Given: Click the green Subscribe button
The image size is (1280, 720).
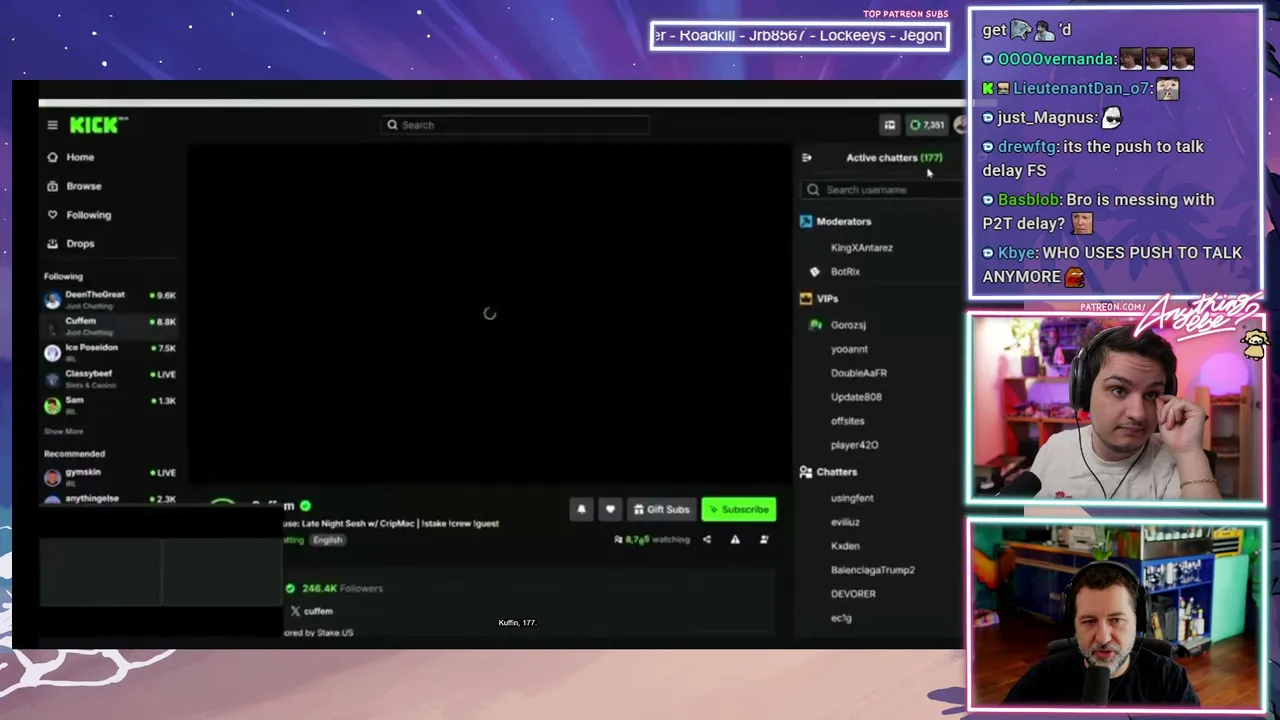Looking at the screenshot, I should (738, 510).
